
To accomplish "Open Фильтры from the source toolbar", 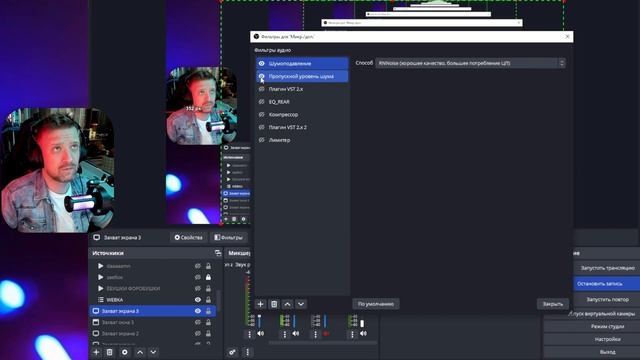I will coord(228,238).
